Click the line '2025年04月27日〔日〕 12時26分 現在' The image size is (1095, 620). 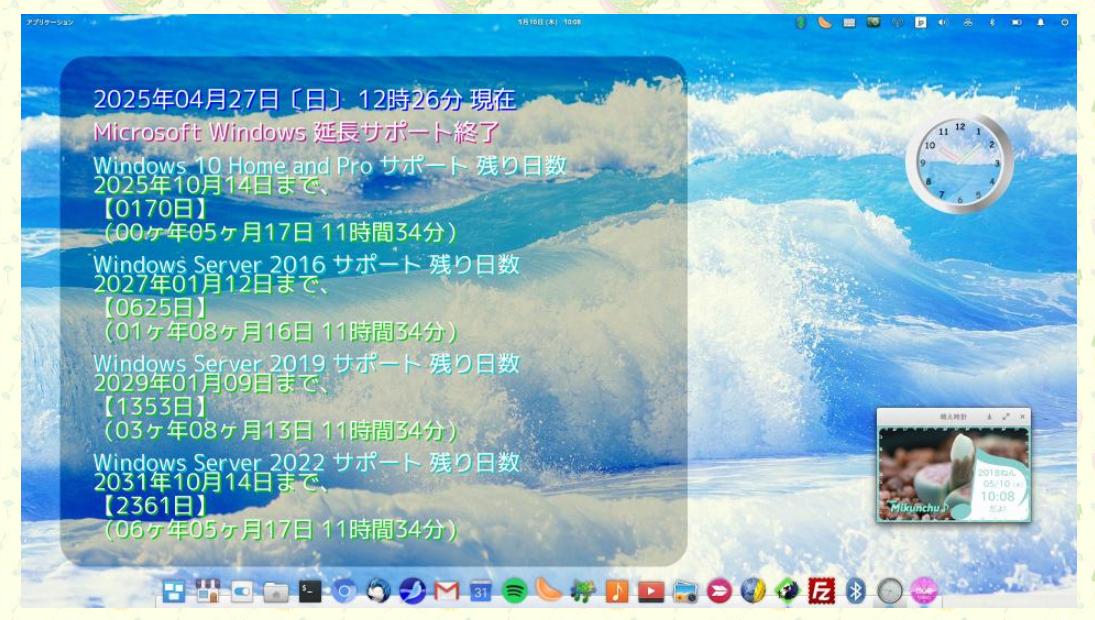pos(304,100)
